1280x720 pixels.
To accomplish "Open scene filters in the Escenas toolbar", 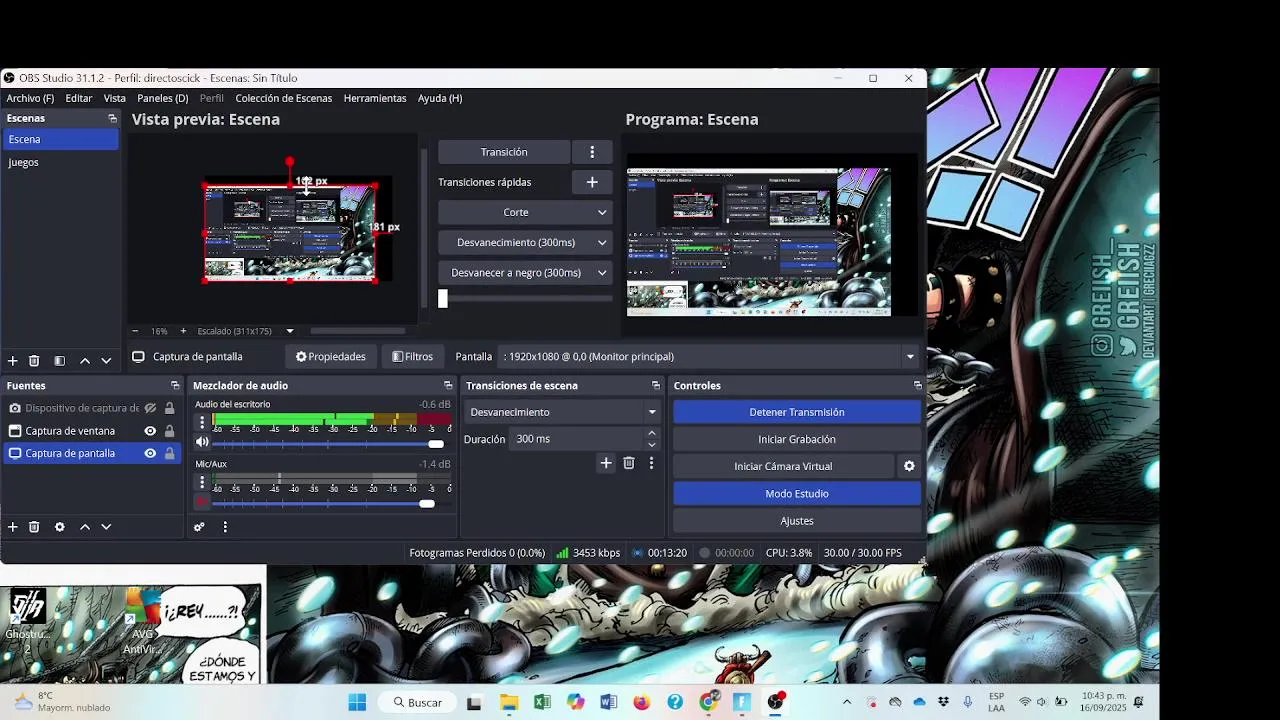I will [59, 361].
